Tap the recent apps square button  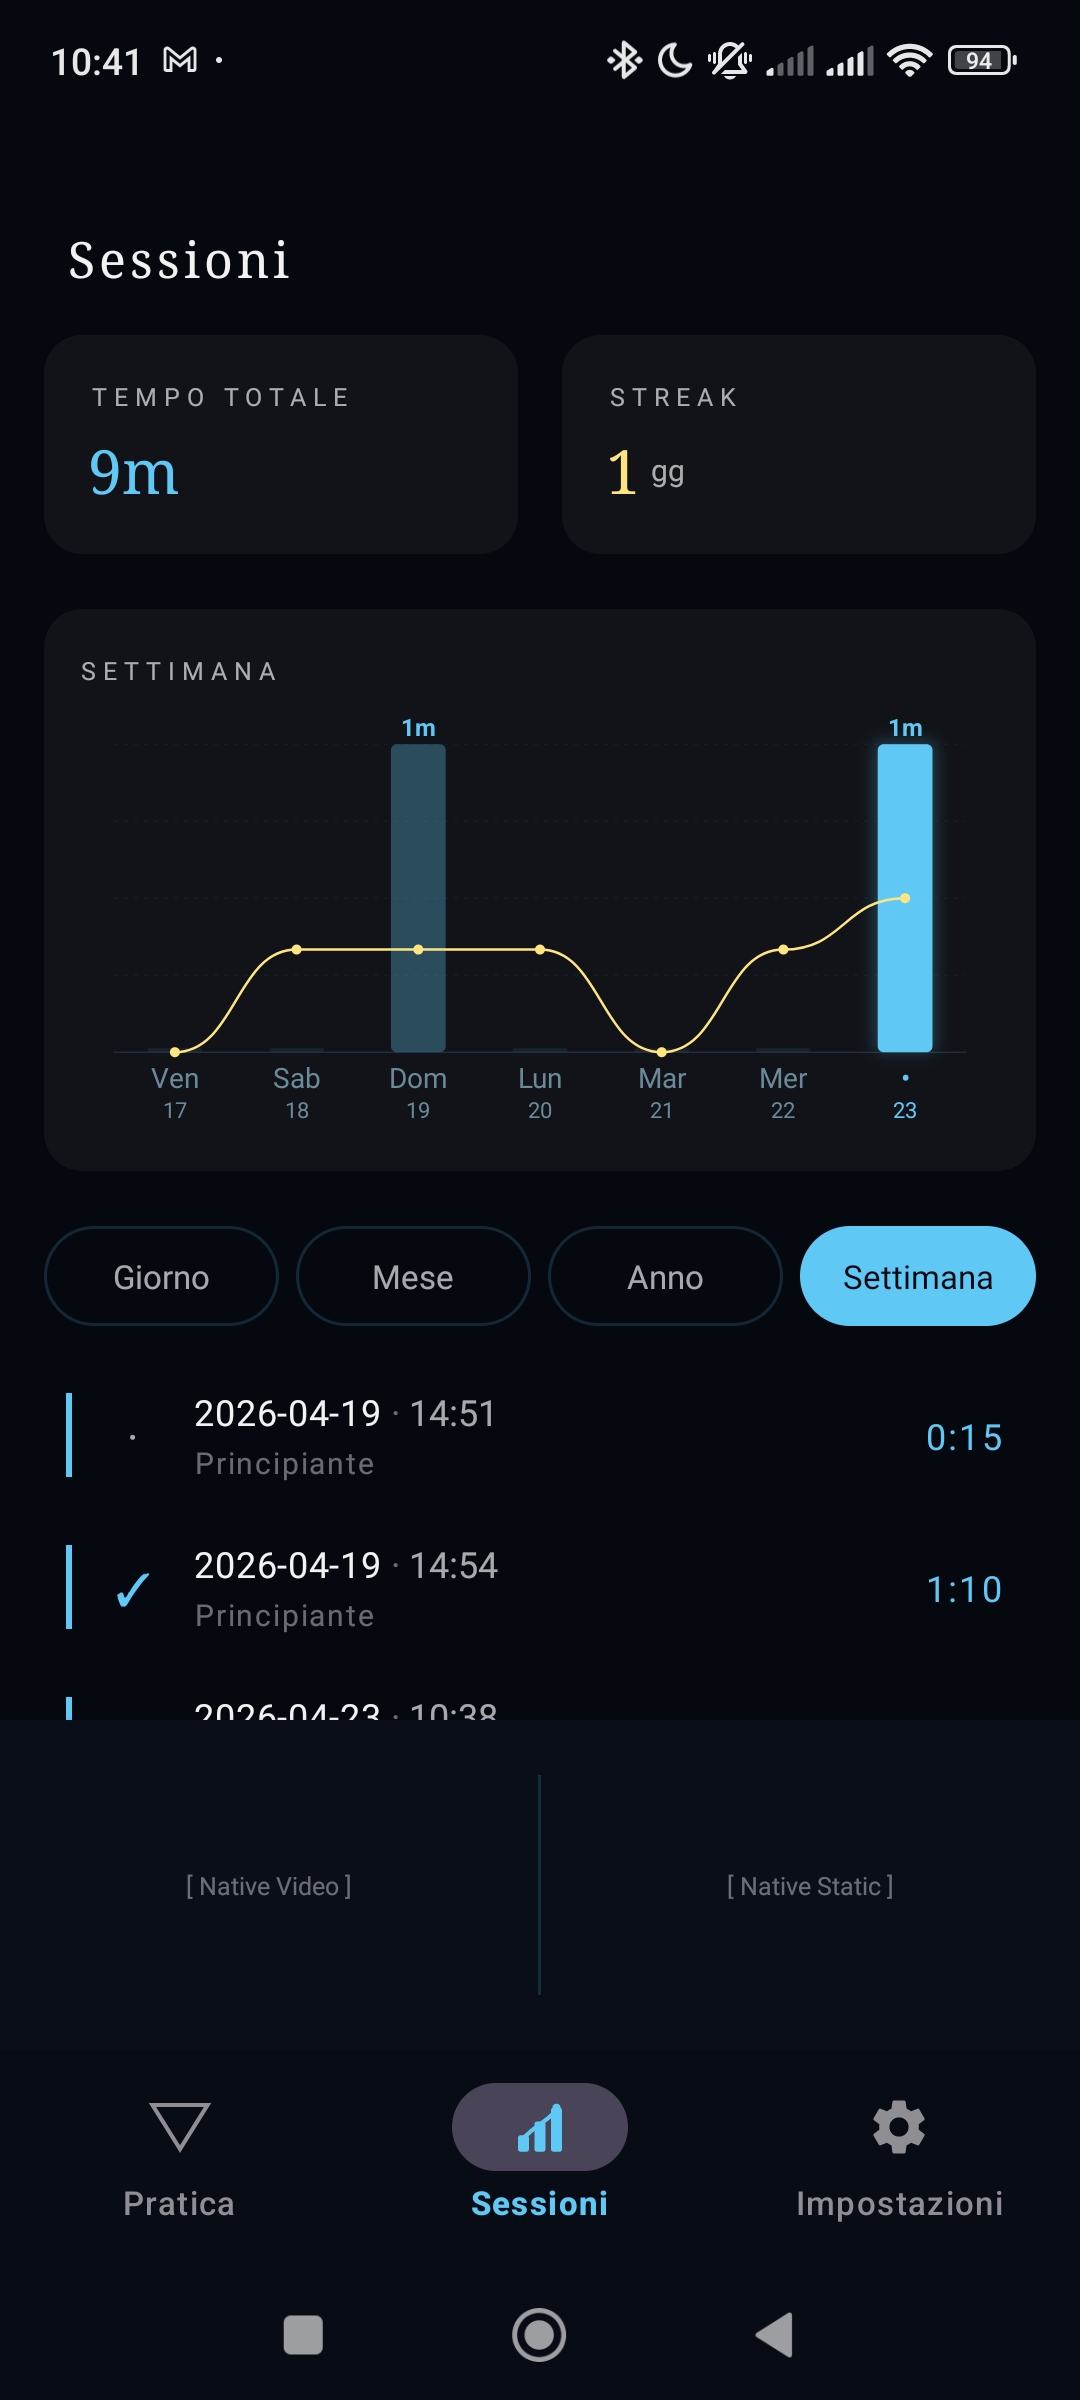tap(303, 2335)
